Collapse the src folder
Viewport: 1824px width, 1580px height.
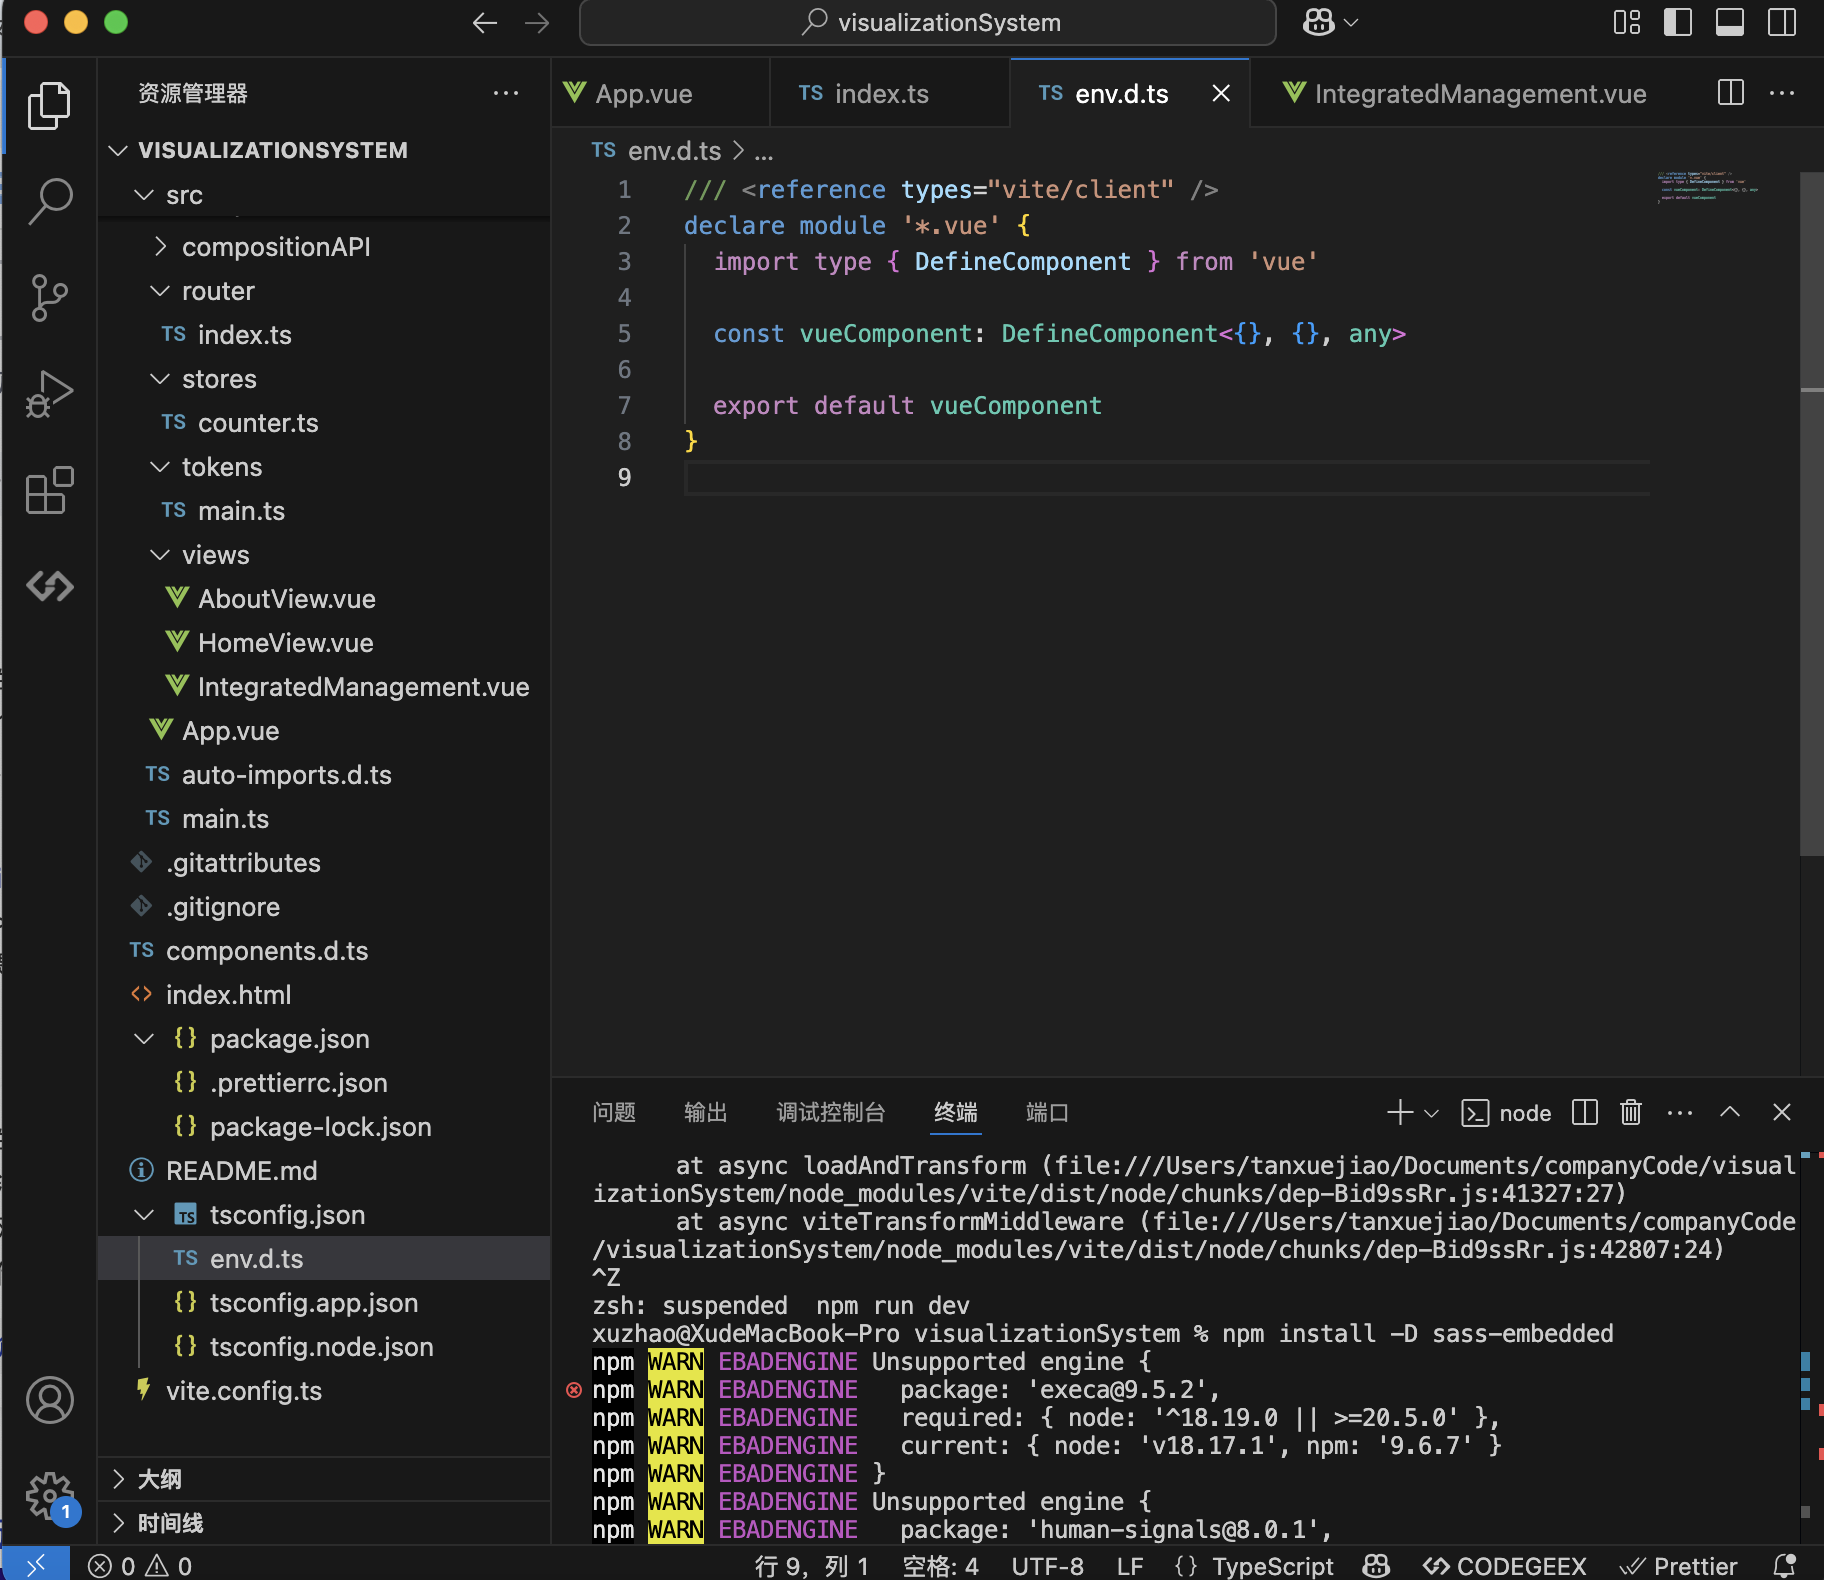click(144, 195)
